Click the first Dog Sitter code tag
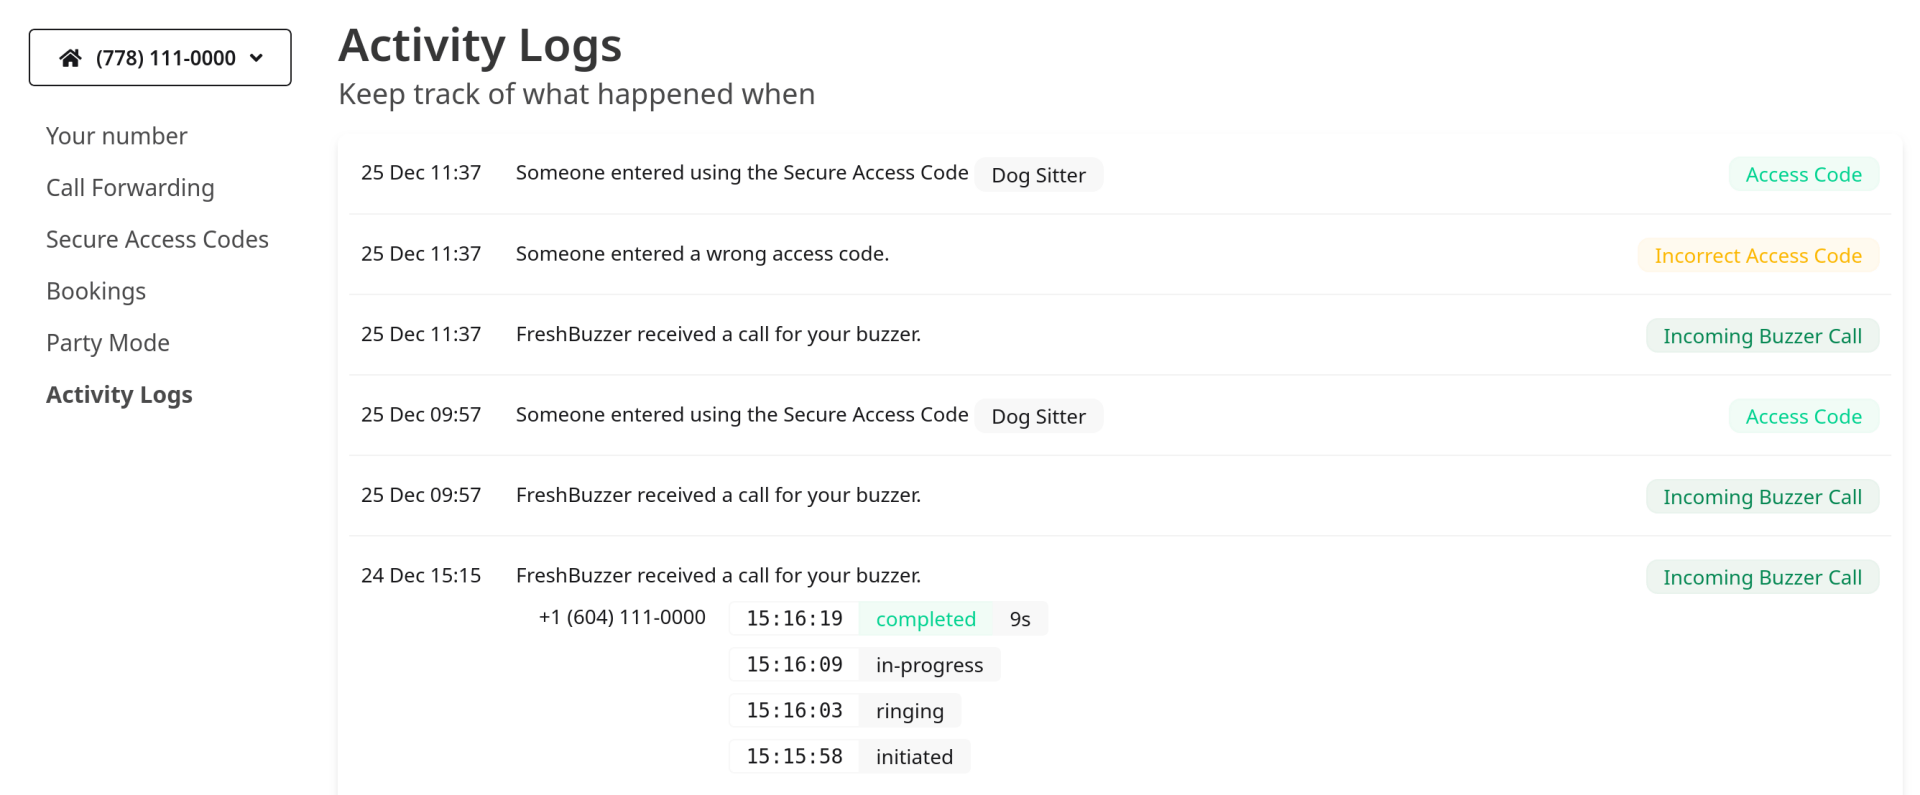Screen dimensions: 1920x795 [1038, 175]
